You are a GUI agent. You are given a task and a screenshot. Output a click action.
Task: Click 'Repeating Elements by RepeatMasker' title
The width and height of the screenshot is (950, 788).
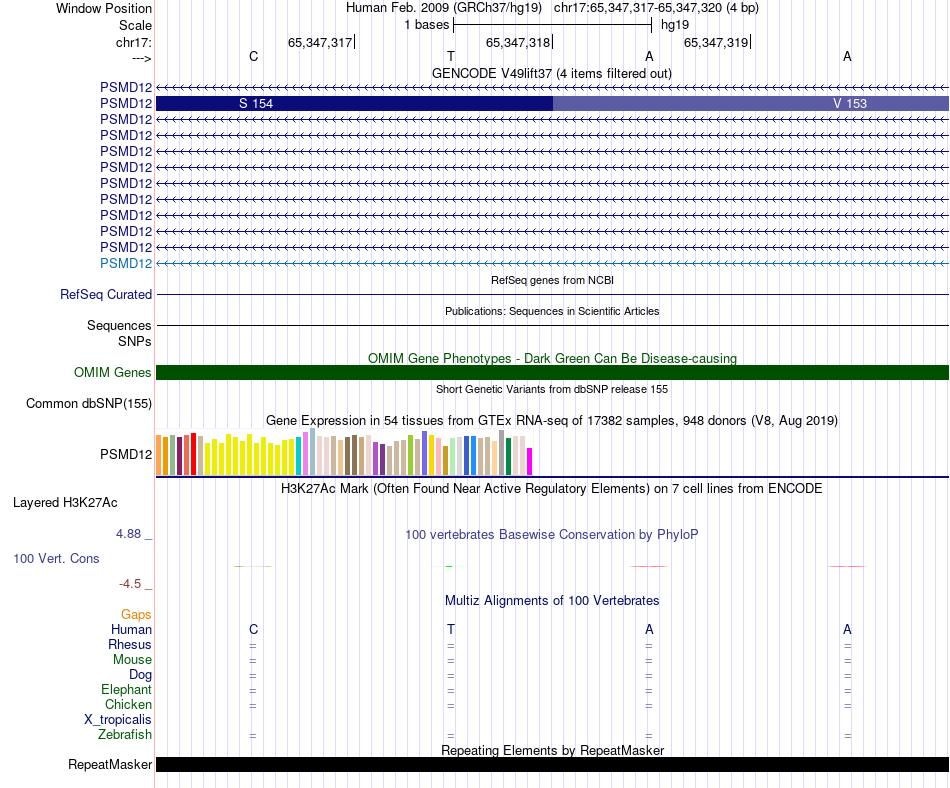[553, 750]
